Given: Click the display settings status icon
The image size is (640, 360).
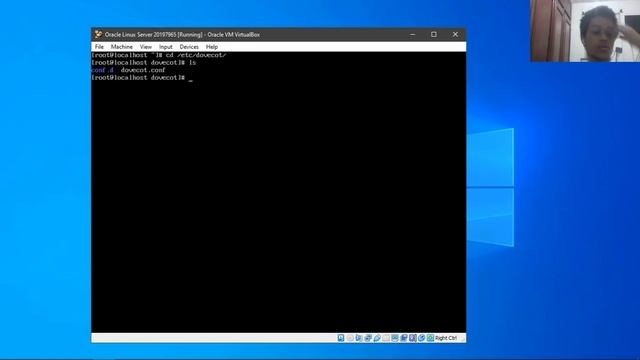Looking at the screenshot, I should click(x=395, y=338).
